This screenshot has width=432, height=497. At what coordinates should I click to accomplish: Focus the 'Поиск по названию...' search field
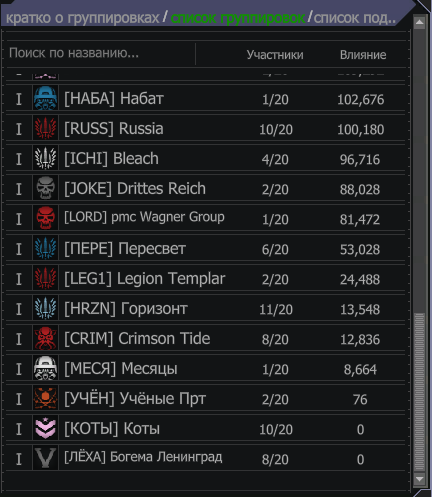100,53
